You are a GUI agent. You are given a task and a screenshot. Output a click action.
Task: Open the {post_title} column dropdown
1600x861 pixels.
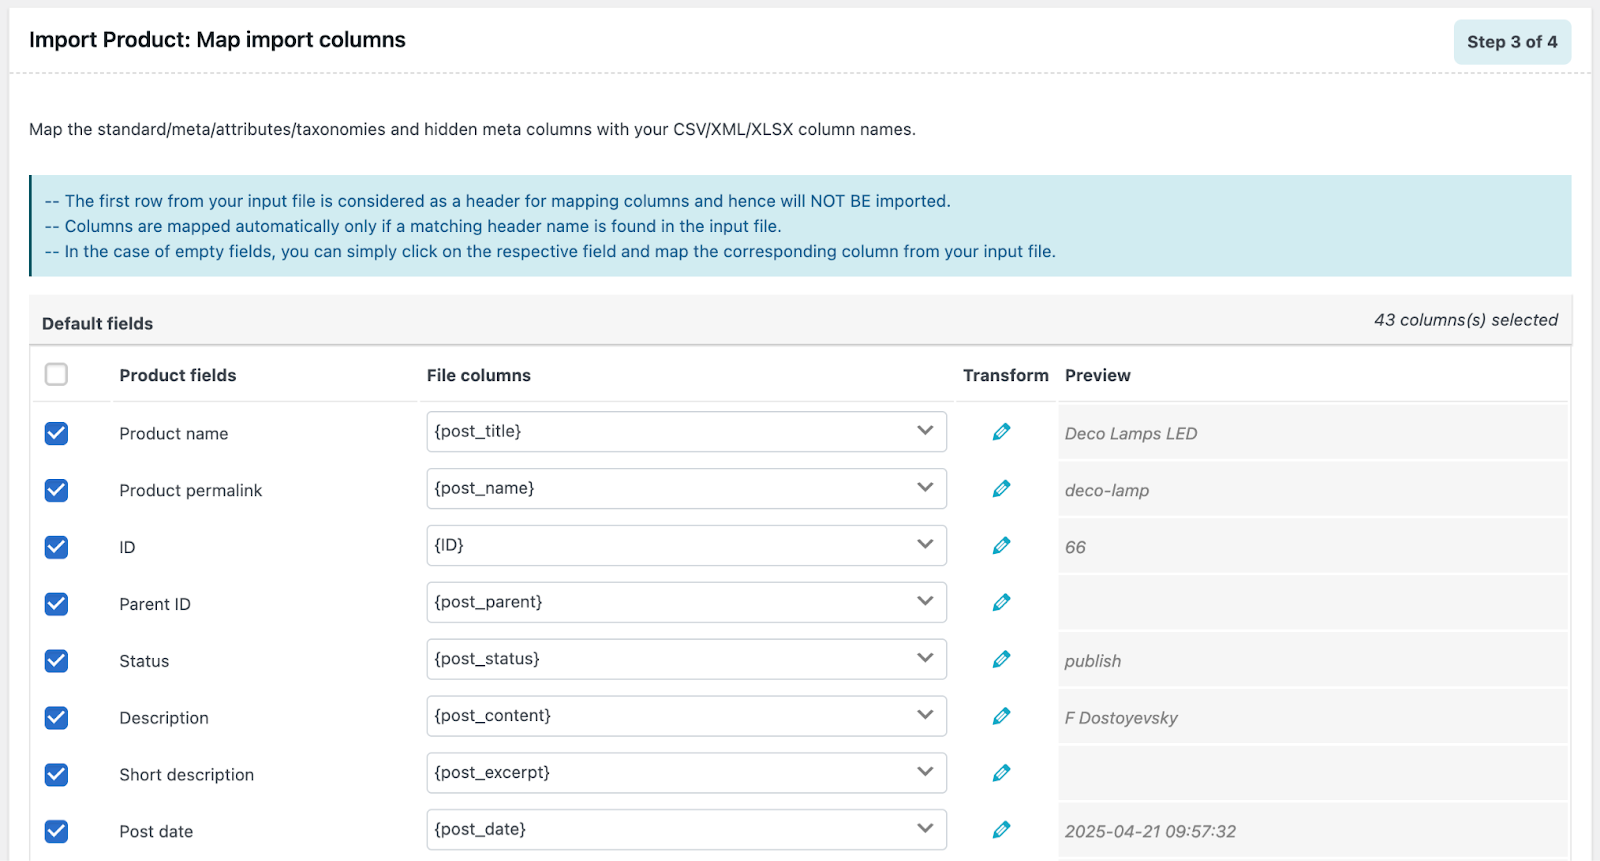(x=686, y=432)
